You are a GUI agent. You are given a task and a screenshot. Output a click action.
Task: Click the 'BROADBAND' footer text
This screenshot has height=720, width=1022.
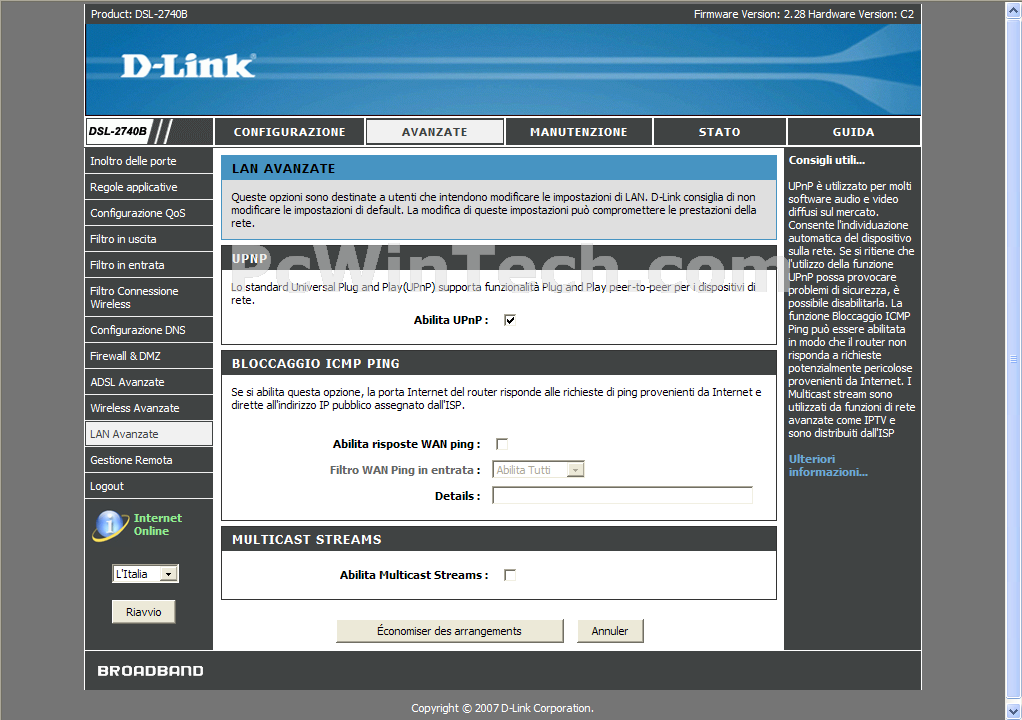[151, 671]
